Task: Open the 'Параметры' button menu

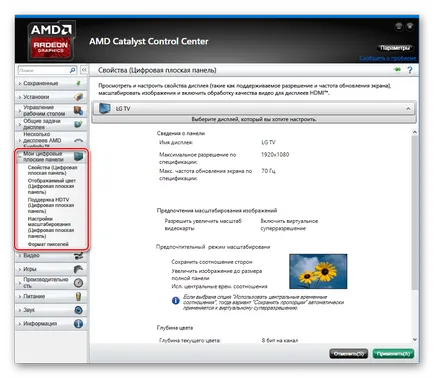Action: pyautogui.click(x=395, y=48)
